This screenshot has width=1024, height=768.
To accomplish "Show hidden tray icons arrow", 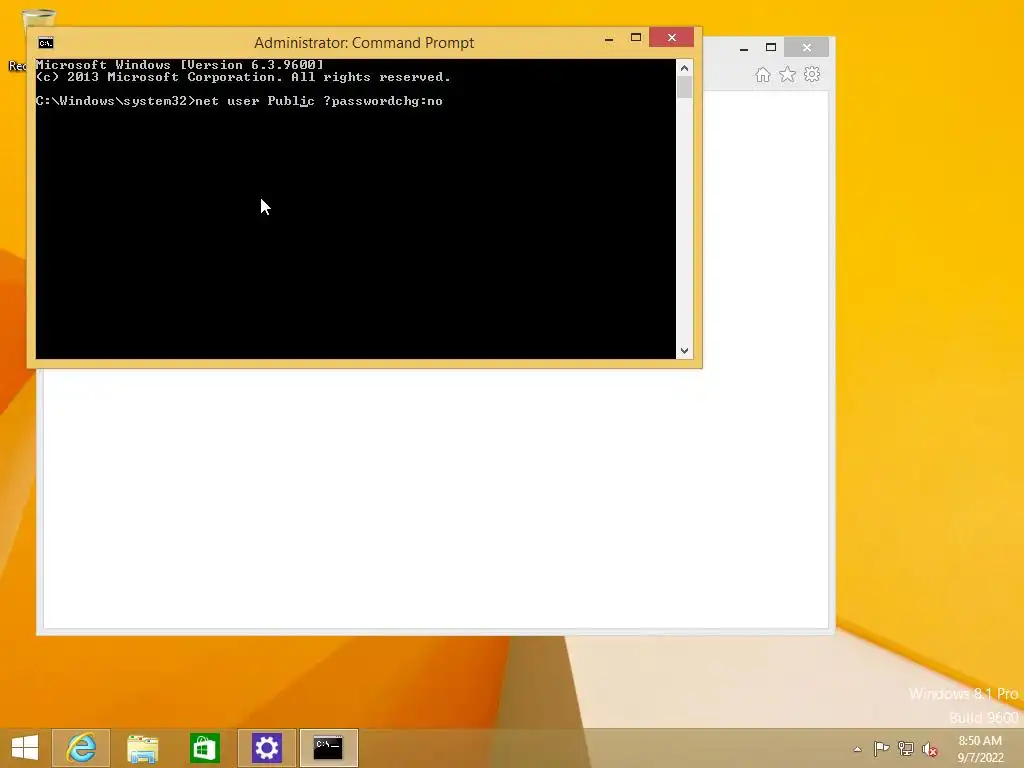I will point(857,749).
